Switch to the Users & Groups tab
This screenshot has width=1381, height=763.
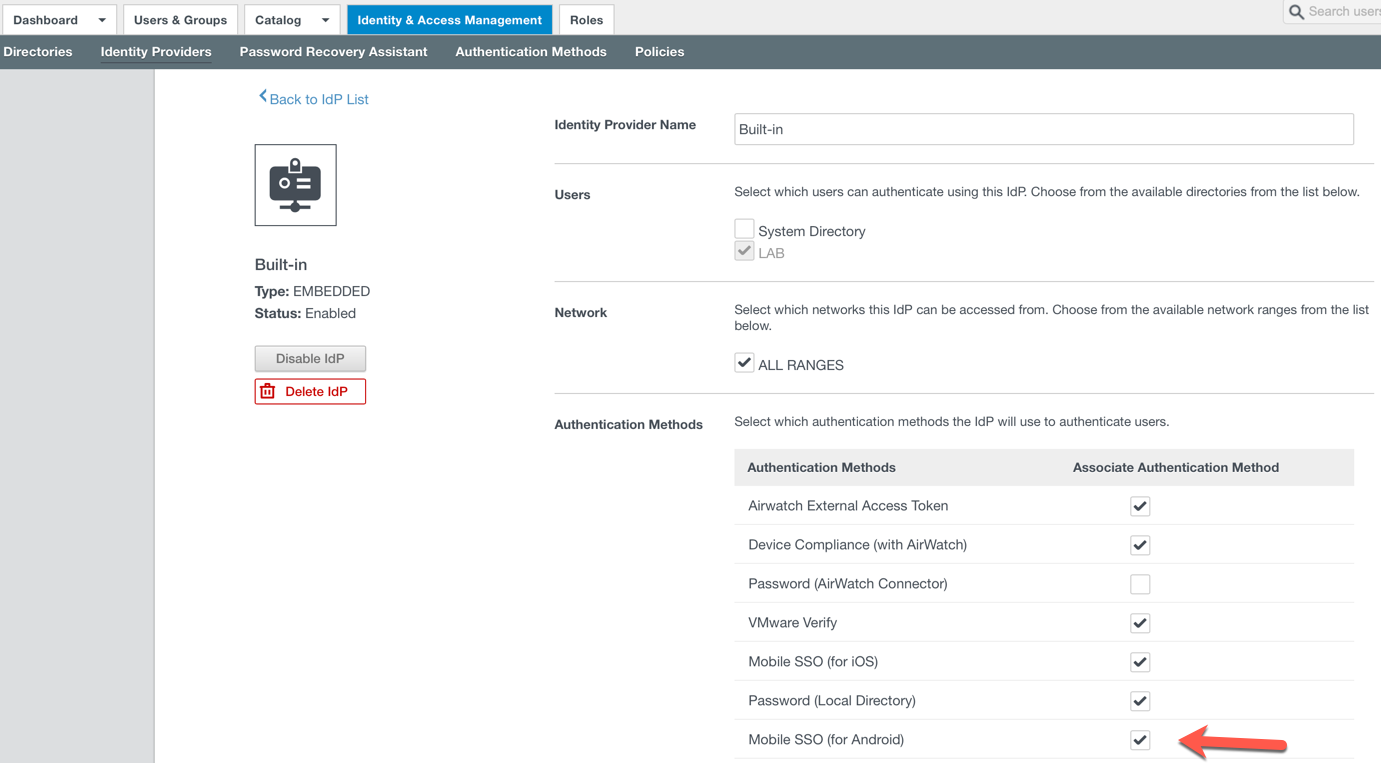180,19
